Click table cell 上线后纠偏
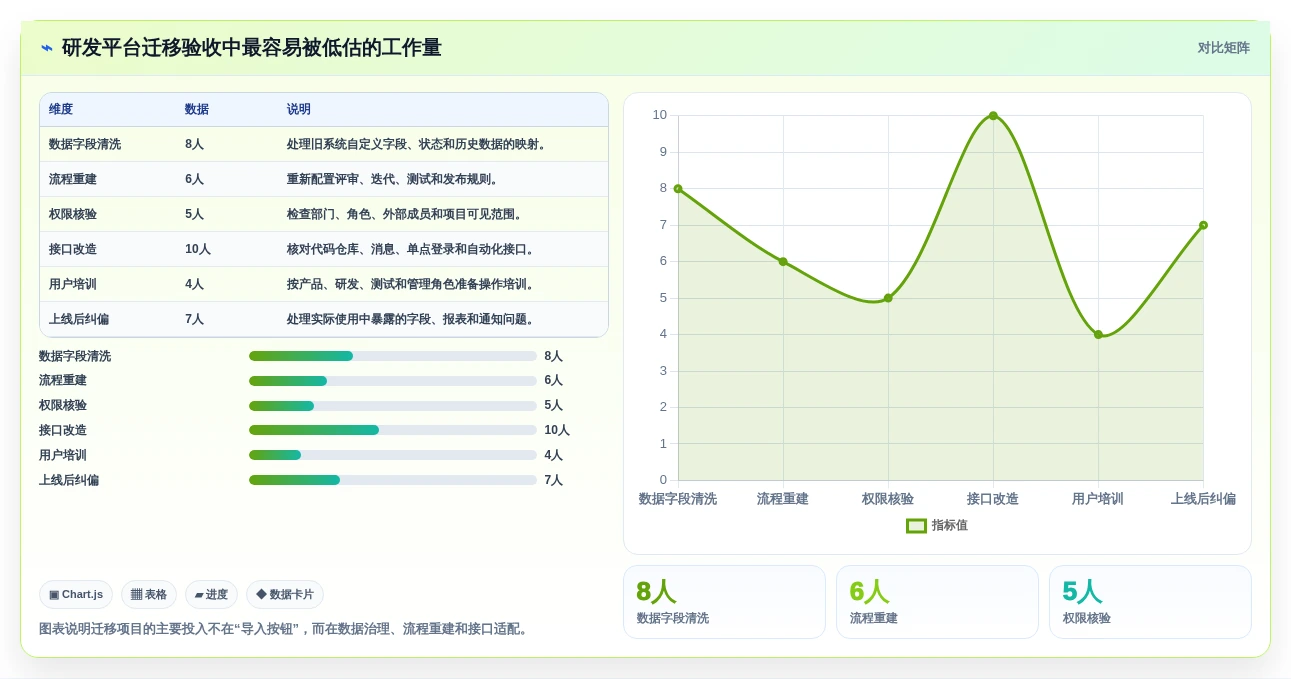Viewport: 1291px width, 679px height. coord(79,319)
